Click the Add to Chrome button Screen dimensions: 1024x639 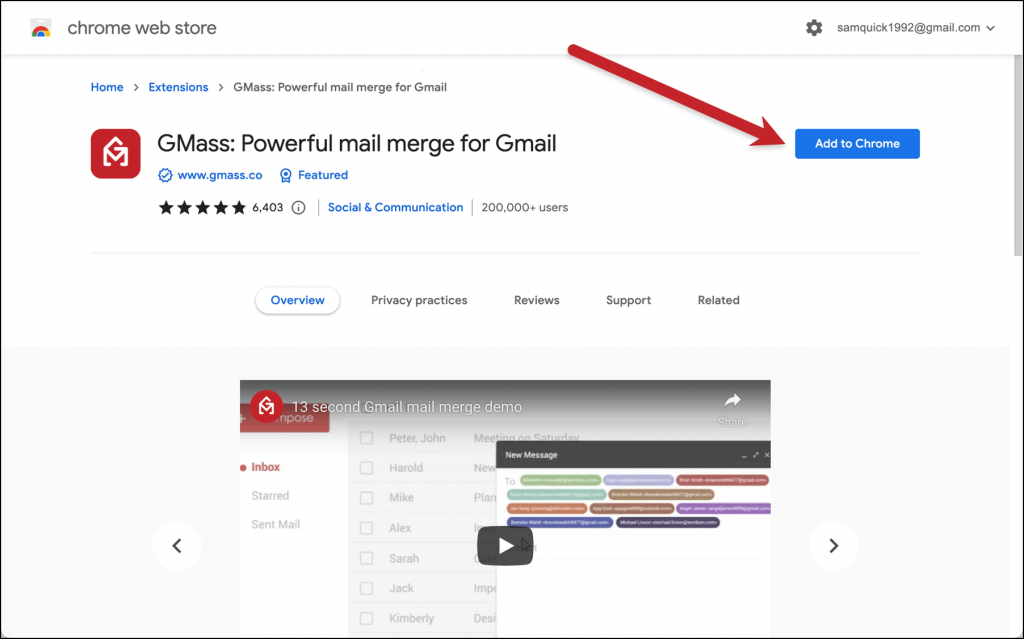(857, 143)
